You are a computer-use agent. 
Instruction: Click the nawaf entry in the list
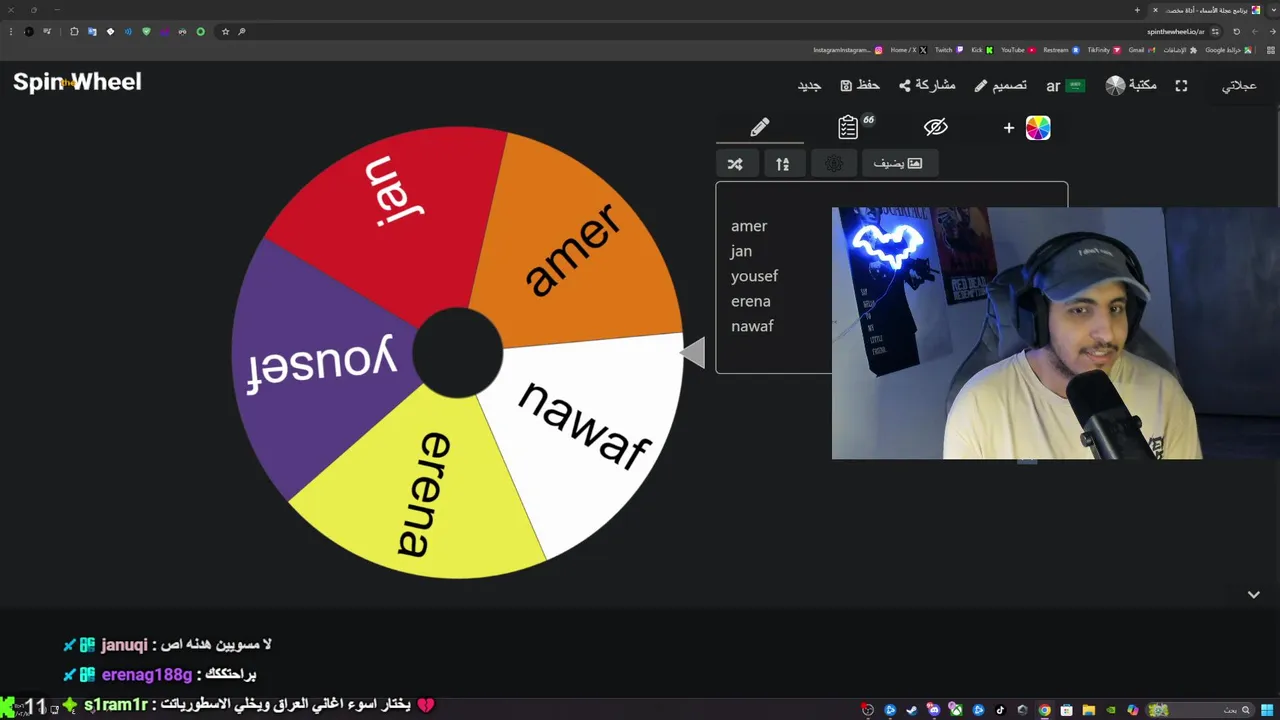click(752, 326)
